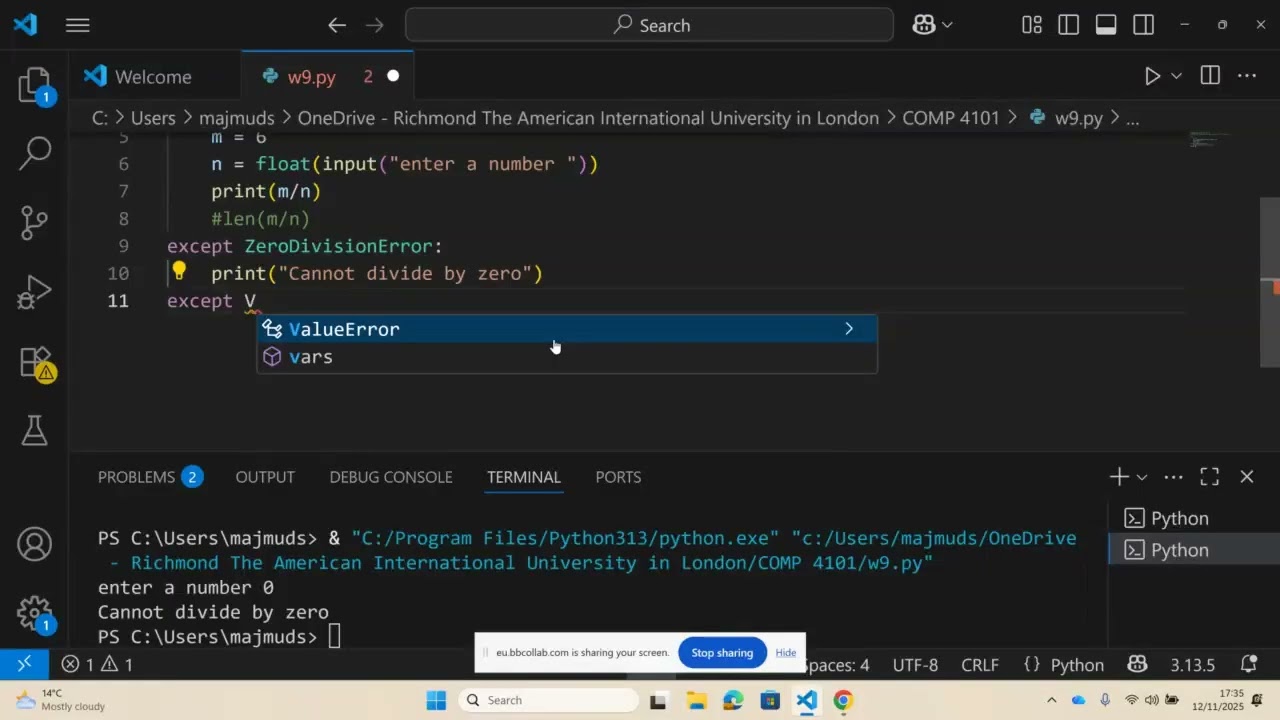1280x720 pixels.
Task: Select the ValueError autocomplete suggestion
Action: (x=567, y=329)
